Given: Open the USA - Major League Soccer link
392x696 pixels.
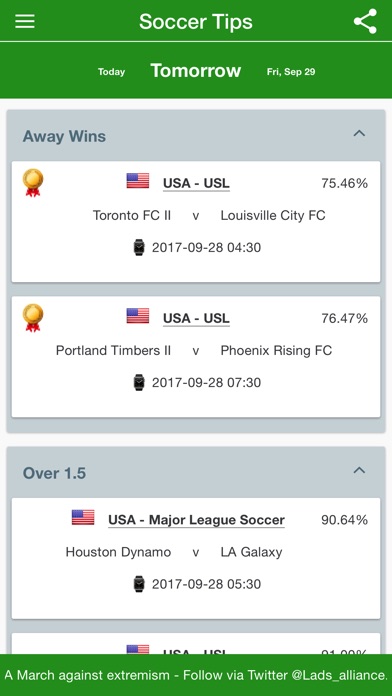Looking at the screenshot, I should pyautogui.click(x=196, y=520).
